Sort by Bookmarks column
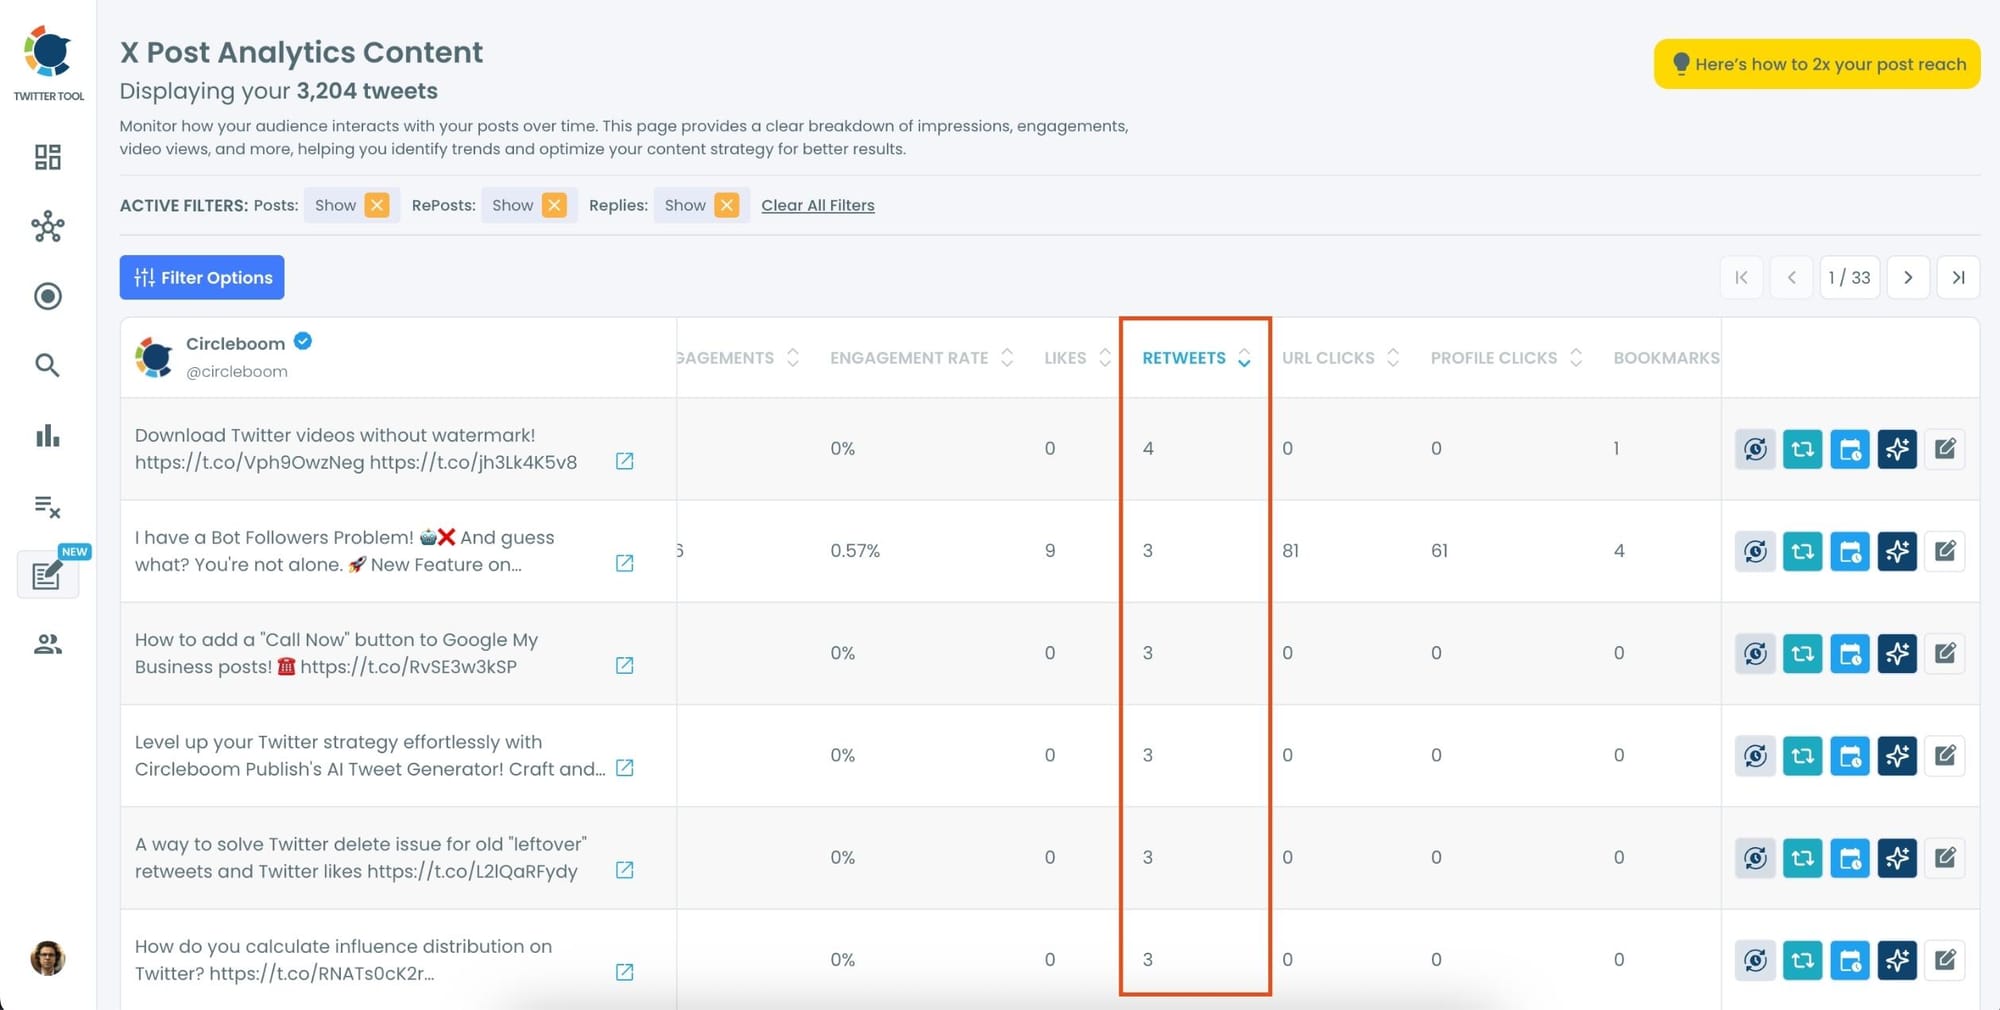The image size is (2000, 1010). 1666,358
